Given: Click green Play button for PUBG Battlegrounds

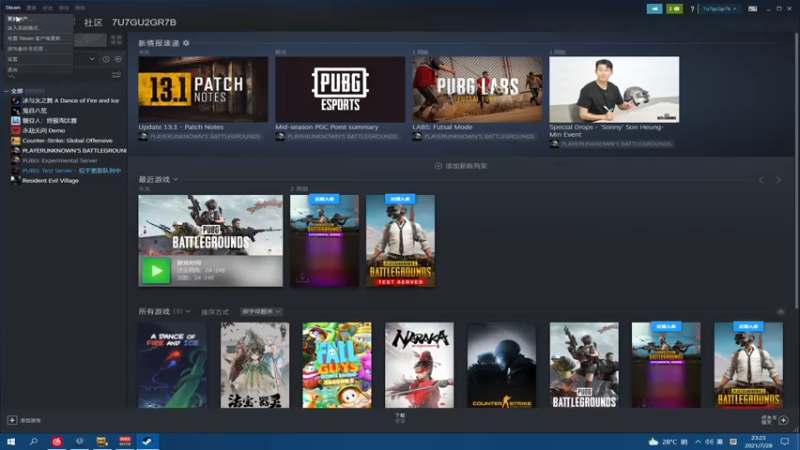Looking at the screenshot, I should click(x=156, y=271).
